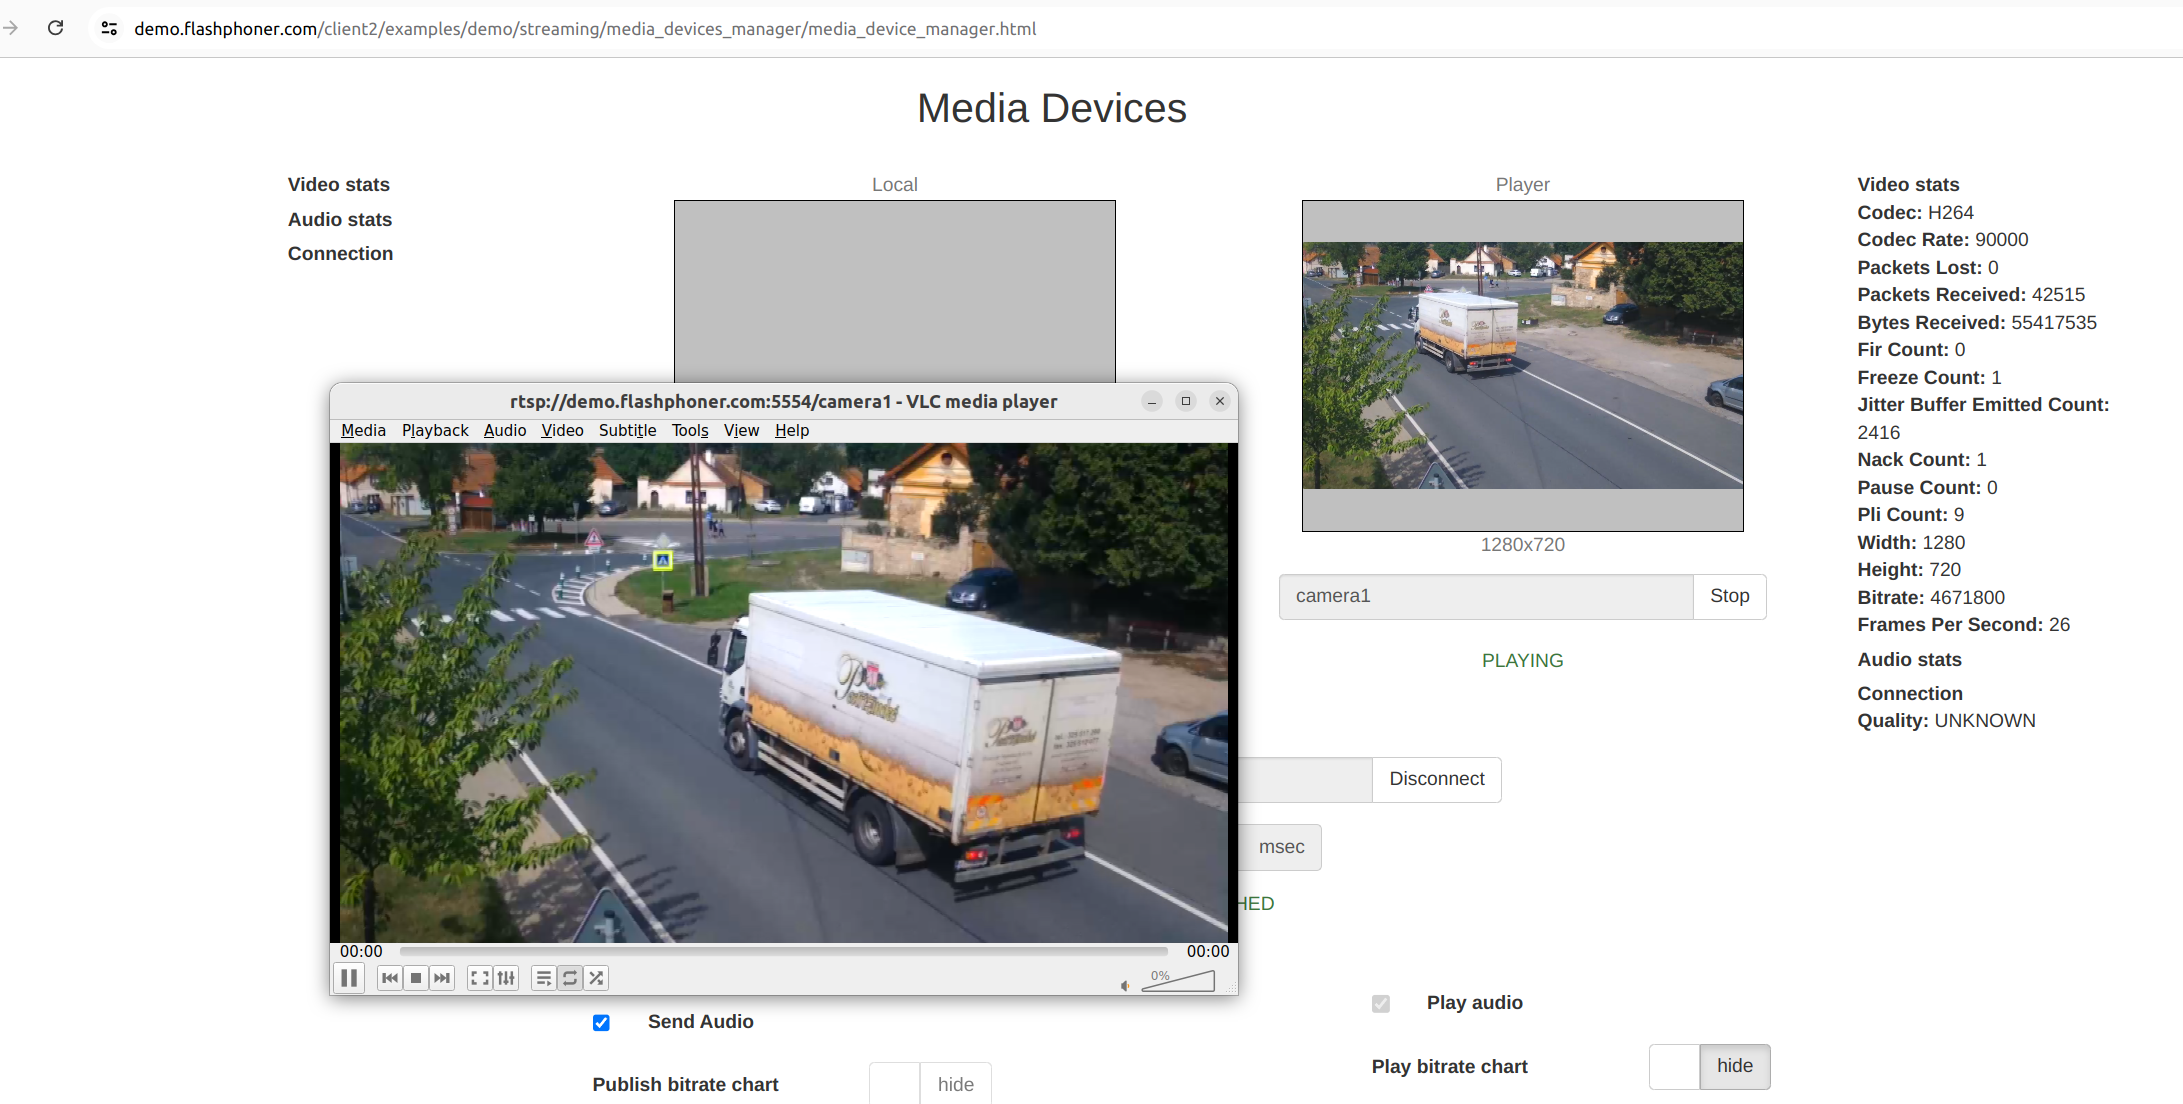Hide the Publish bitrate chart
The height and width of the screenshot is (1104, 2183).
955,1084
